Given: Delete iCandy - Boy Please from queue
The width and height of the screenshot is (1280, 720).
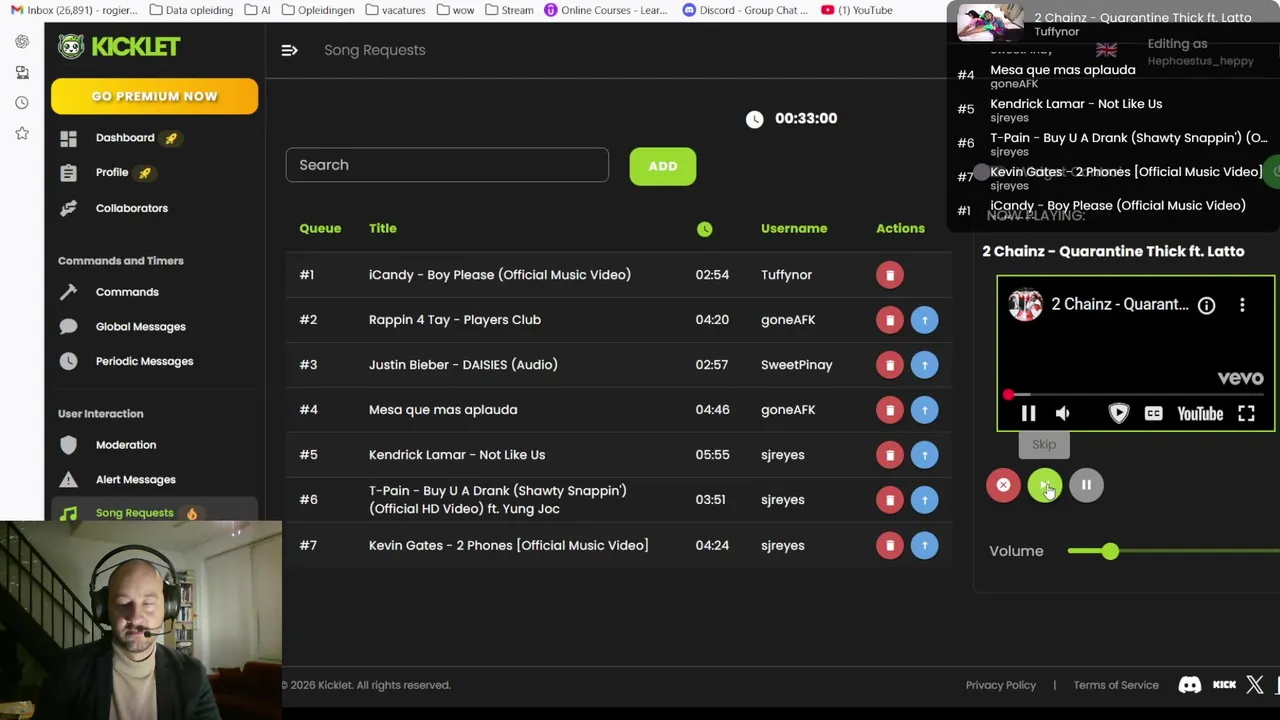Looking at the screenshot, I should click(x=889, y=275).
